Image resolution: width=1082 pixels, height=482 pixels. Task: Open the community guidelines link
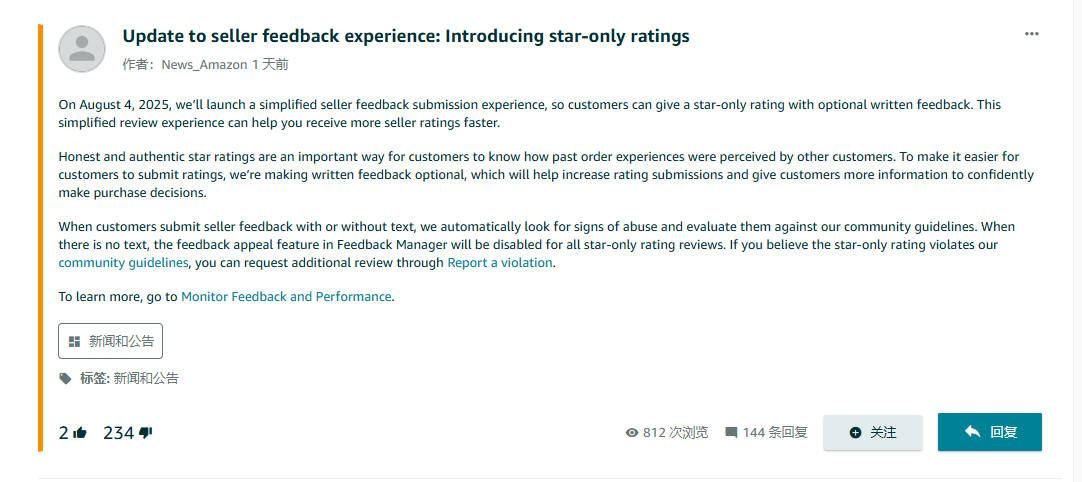pyautogui.click(x=124, y=262)
